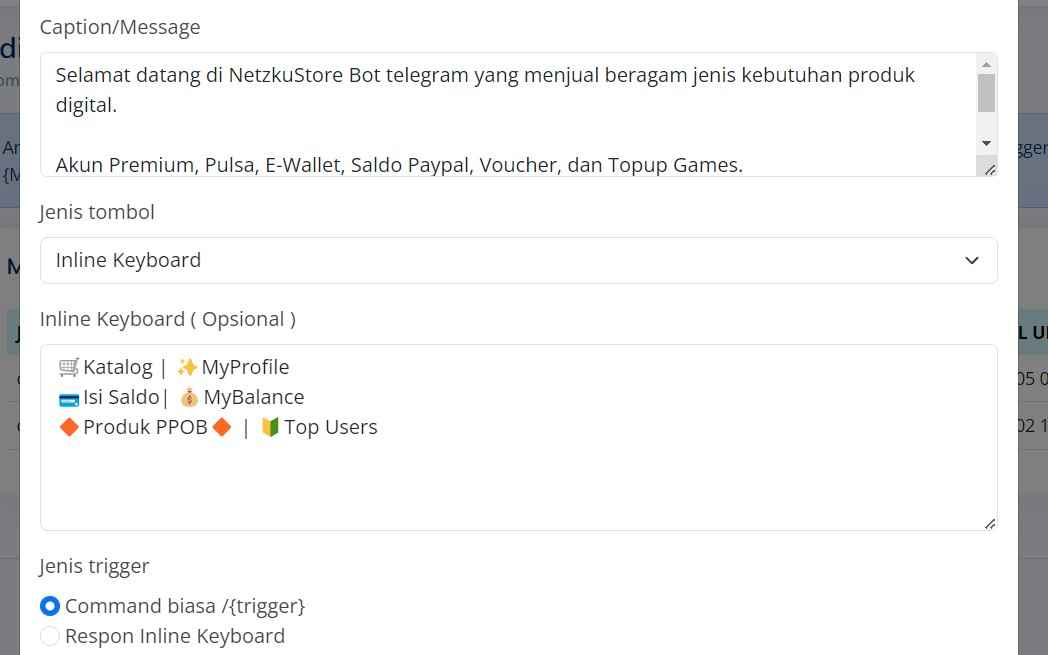
Task: Click the caption scrollbar up arrow
Action: (x=987, y=65)
